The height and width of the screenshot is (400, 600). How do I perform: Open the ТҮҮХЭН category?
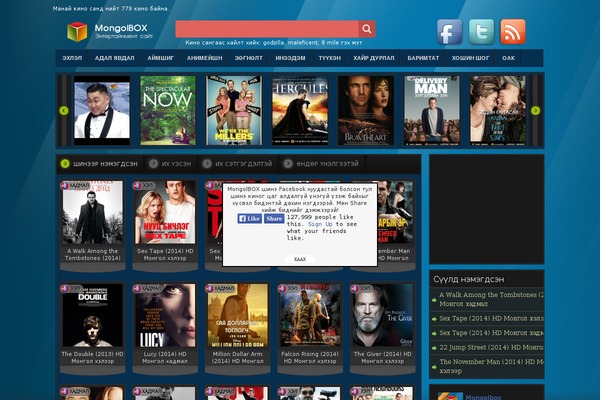pyautogui.click(x=329, y=58)
